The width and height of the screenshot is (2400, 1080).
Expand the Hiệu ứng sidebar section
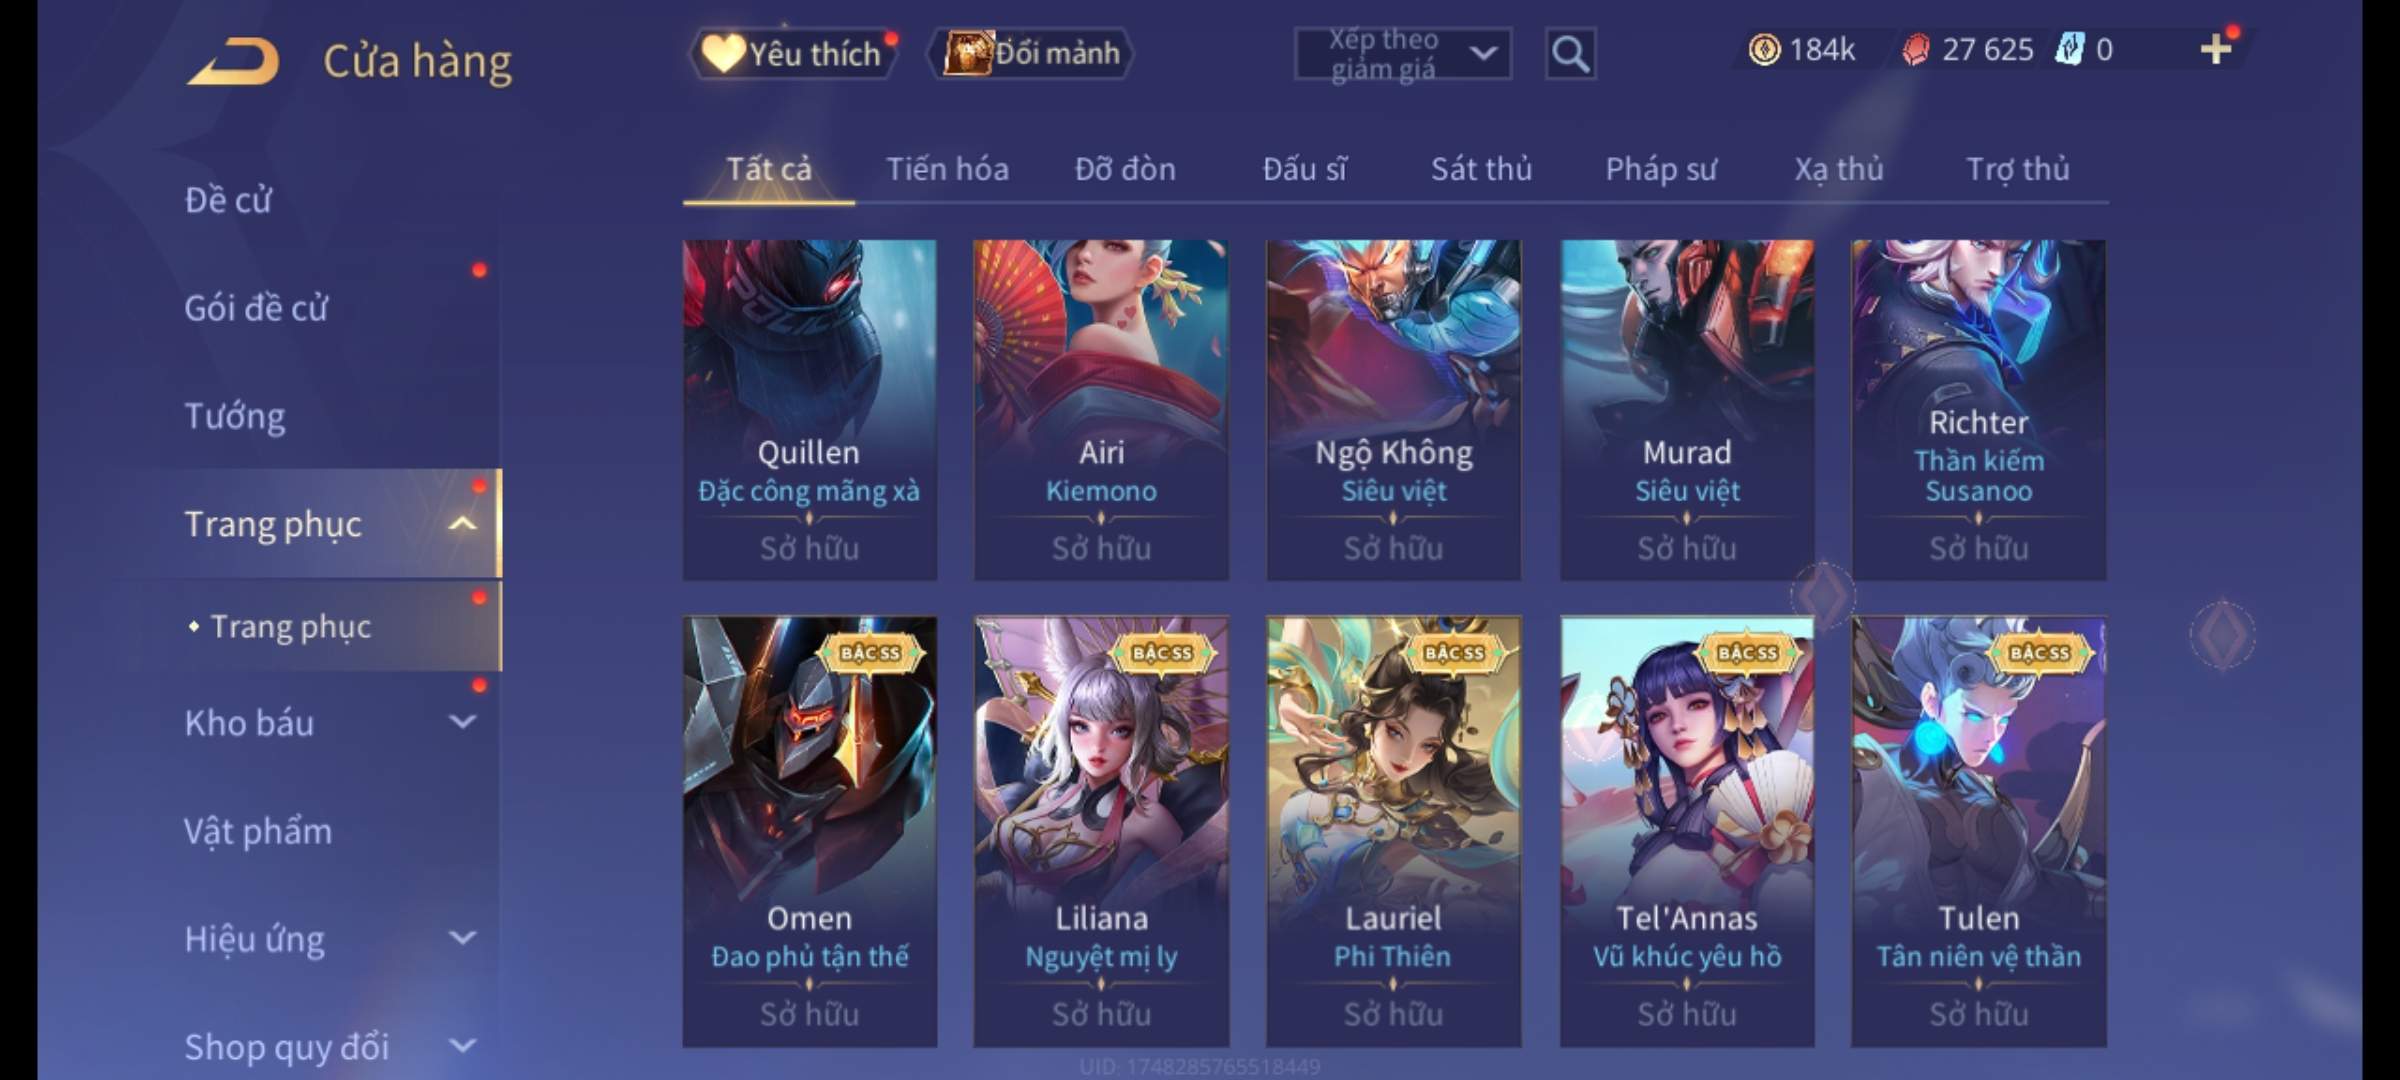pyautogui.click(x=462, y=938)
